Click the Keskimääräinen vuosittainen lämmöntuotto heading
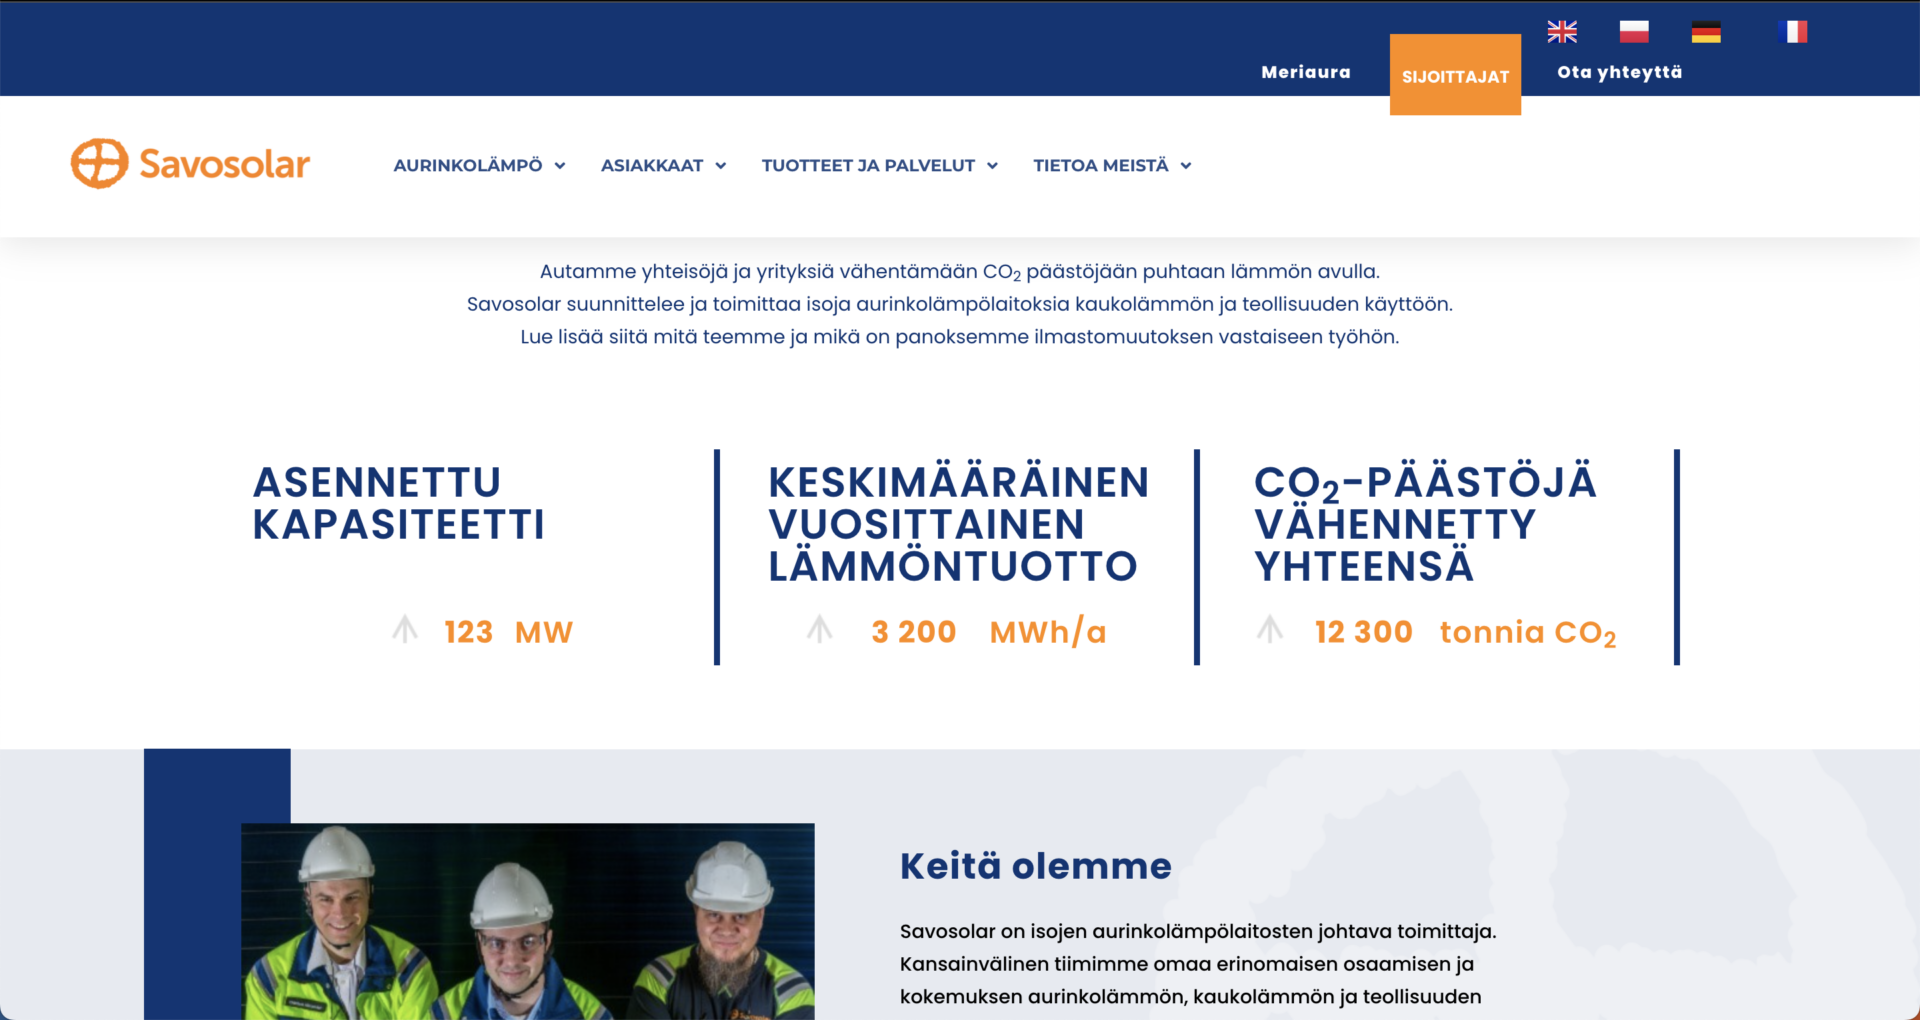The image size is (1920, 1020). tap(957, 525)
